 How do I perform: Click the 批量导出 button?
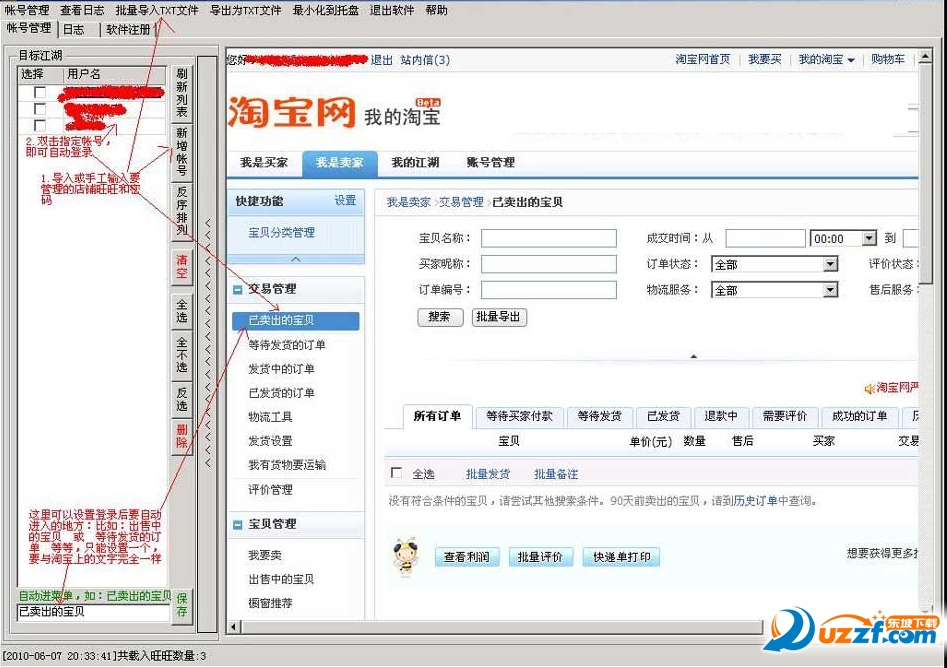click(x=499, y=316)
